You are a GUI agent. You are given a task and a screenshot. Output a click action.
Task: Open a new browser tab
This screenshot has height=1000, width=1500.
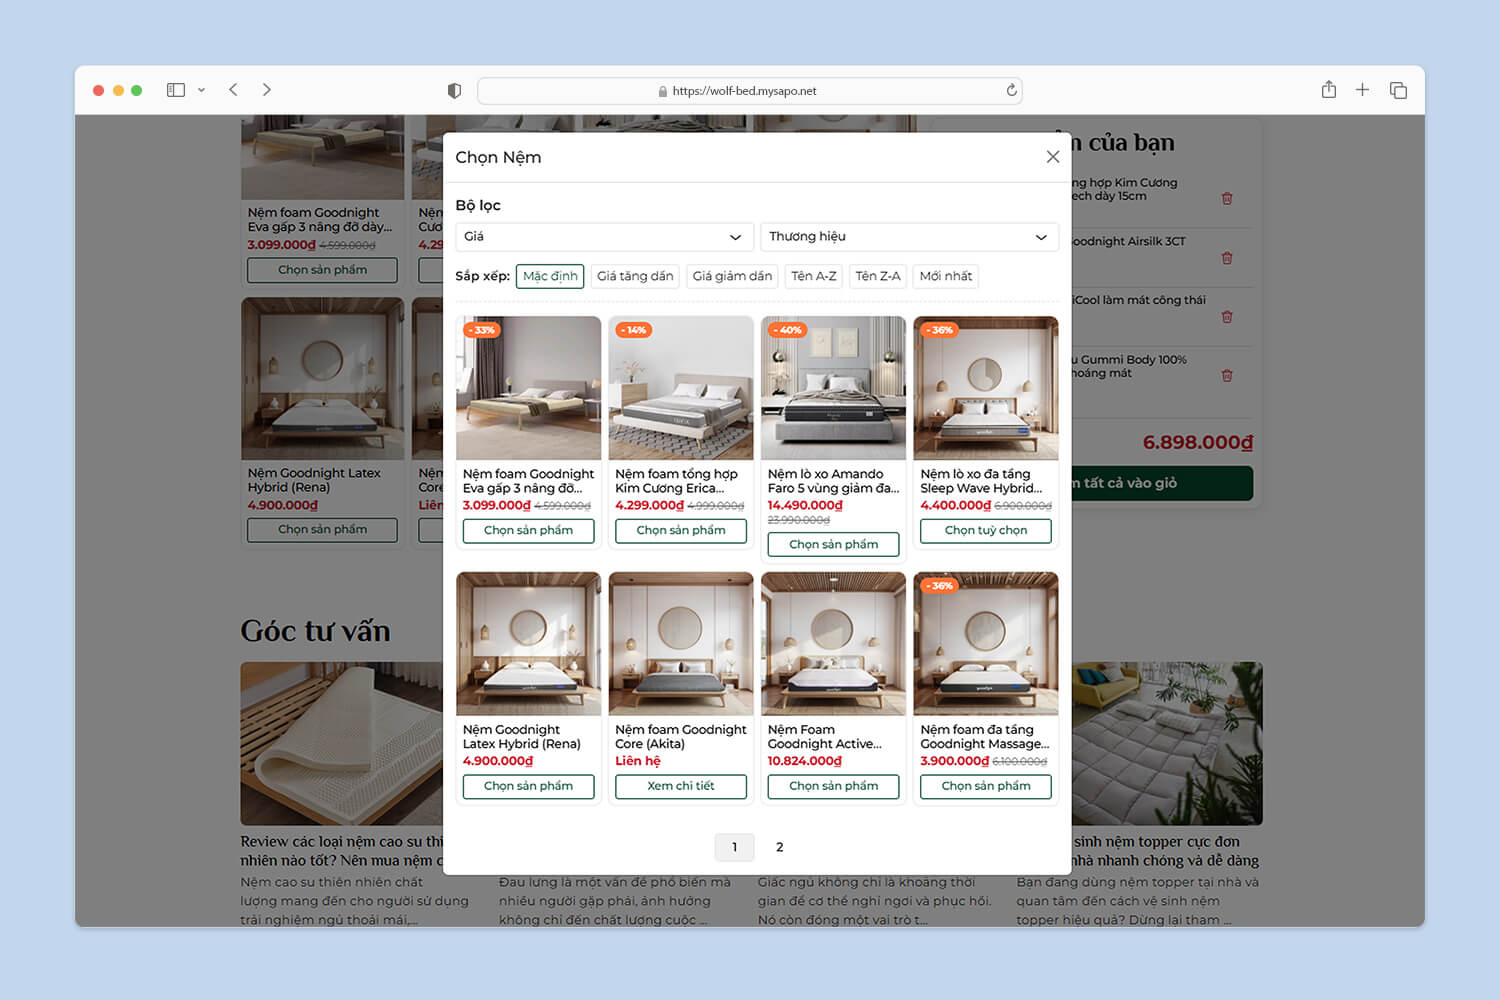point(1362,90)
